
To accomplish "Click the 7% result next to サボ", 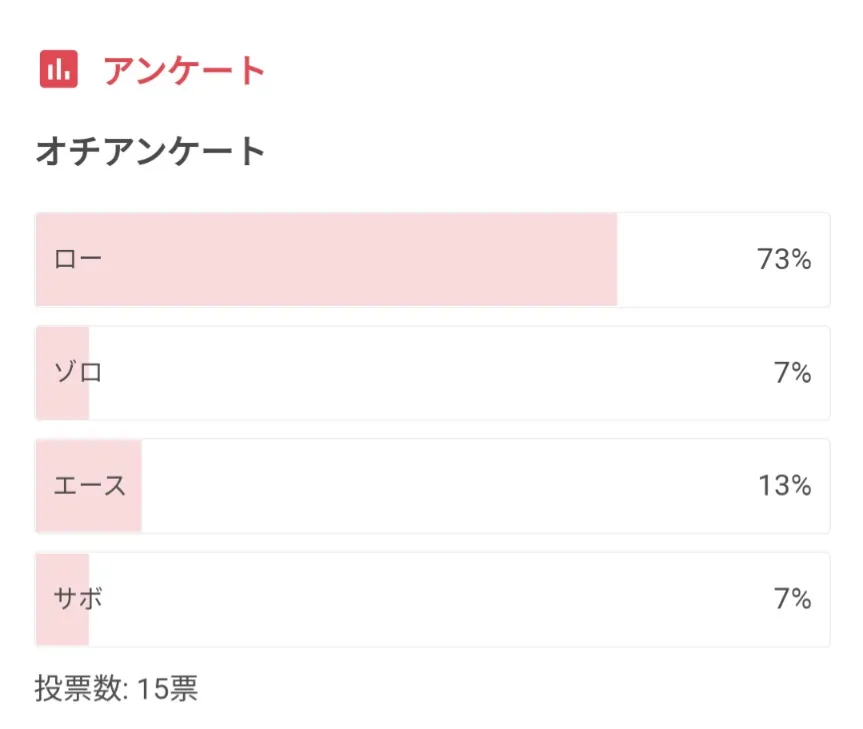I will [791, 599].
